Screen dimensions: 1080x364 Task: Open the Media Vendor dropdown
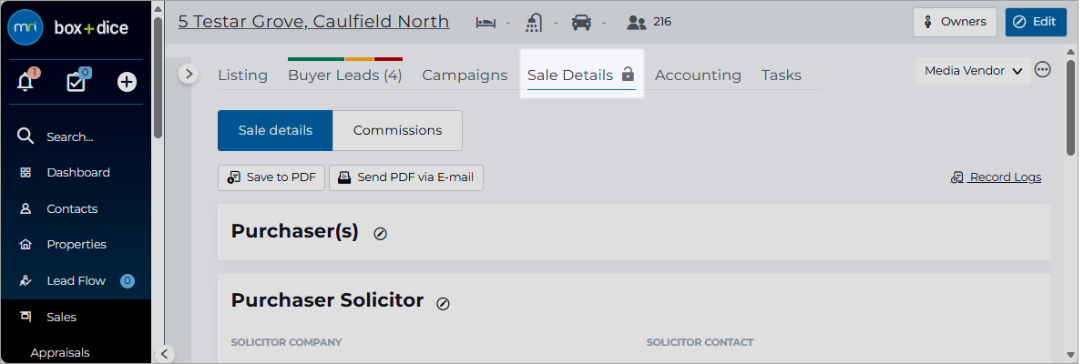click(x=973, y=70)
